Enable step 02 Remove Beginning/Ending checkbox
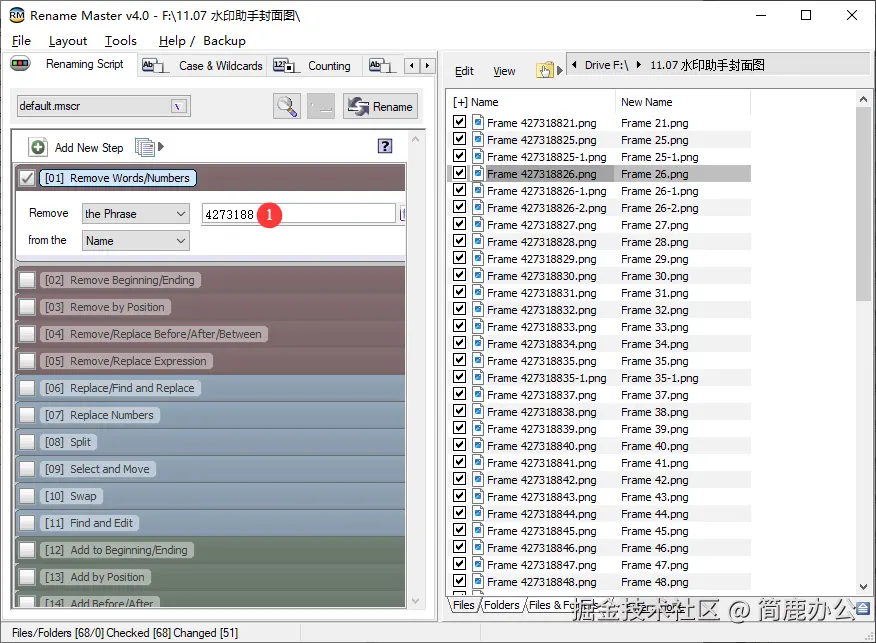 [27, 280]
